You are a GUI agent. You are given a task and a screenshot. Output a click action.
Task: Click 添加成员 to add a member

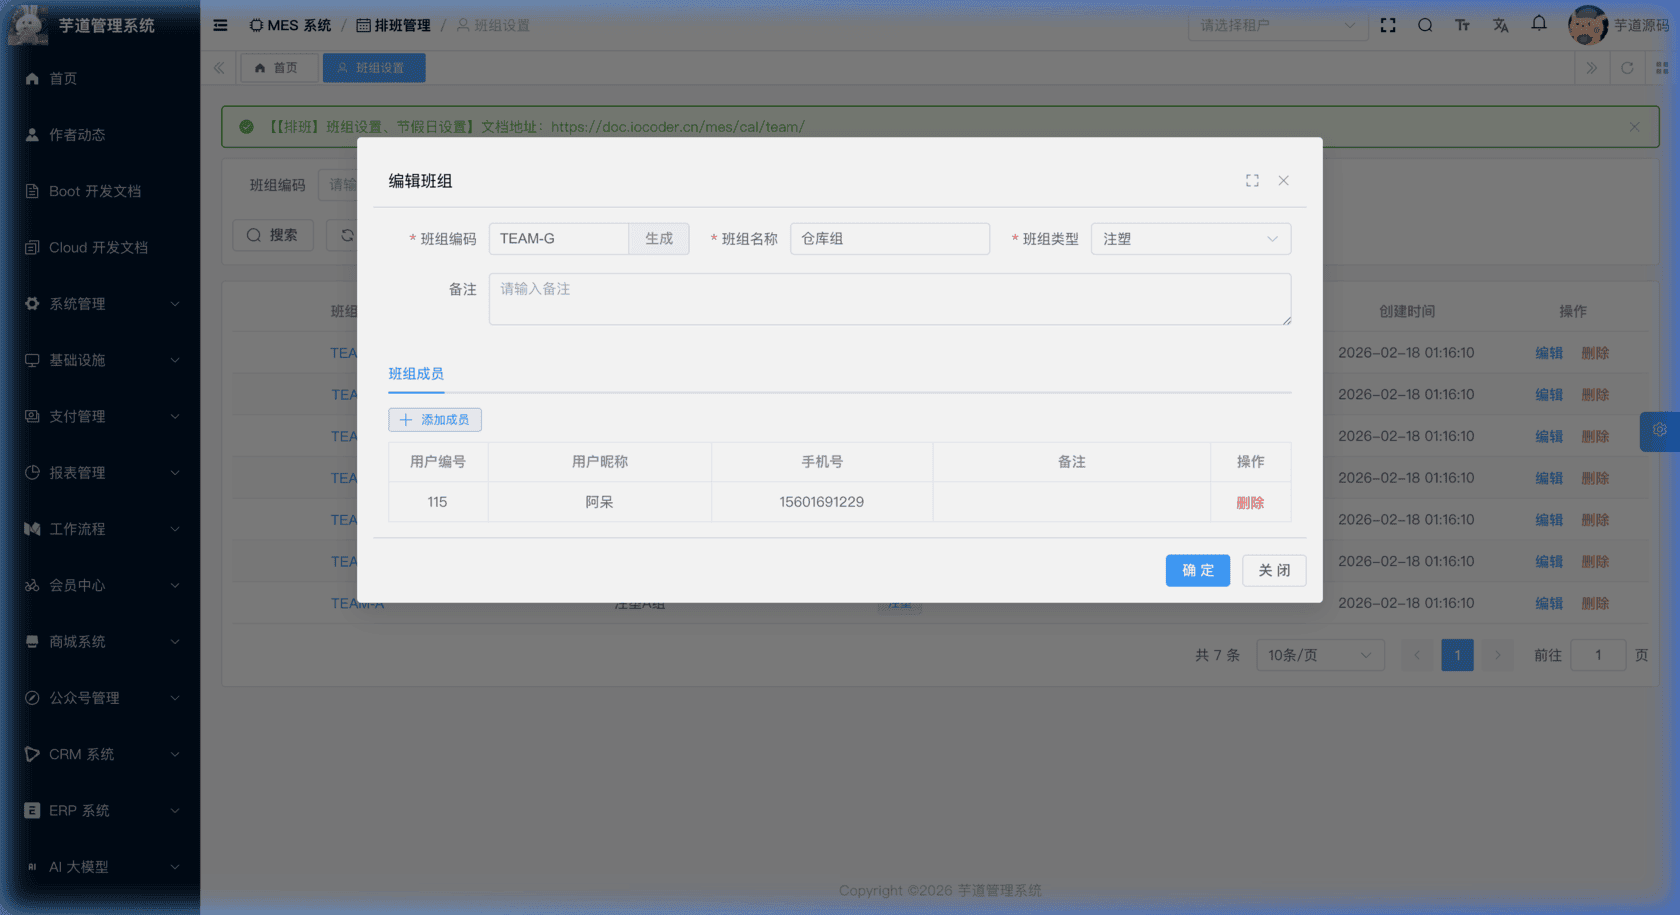tap(435, 419)
